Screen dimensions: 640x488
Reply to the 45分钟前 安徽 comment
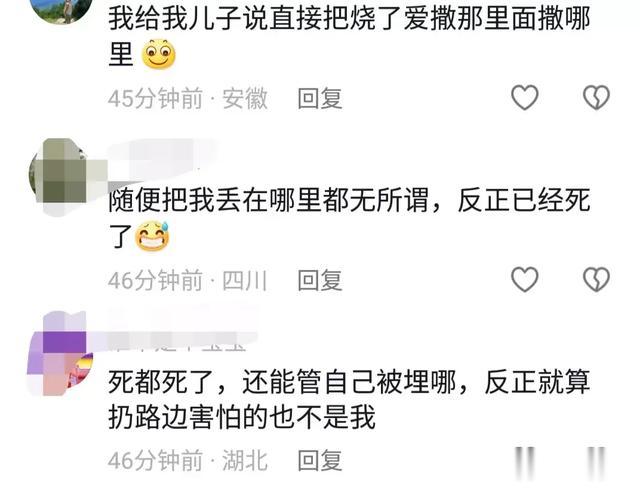click(320, 98)
